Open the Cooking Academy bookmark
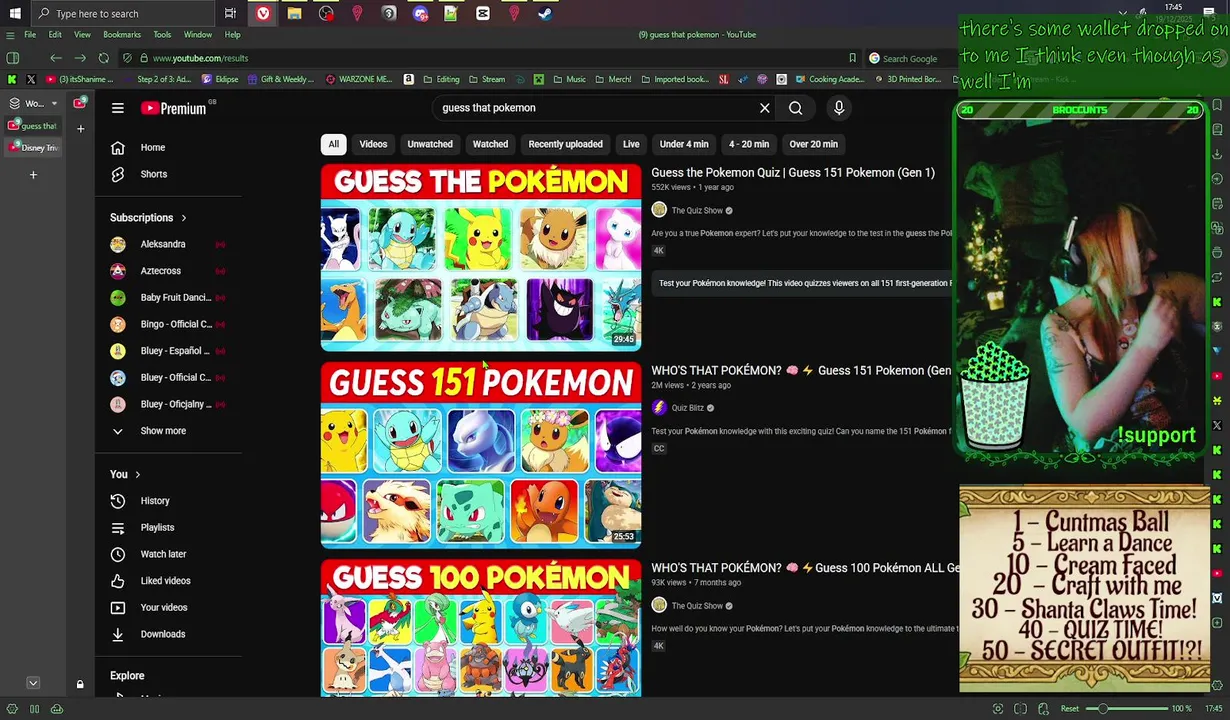Viewport: 1230px width, 720px height. click(829, 79)
